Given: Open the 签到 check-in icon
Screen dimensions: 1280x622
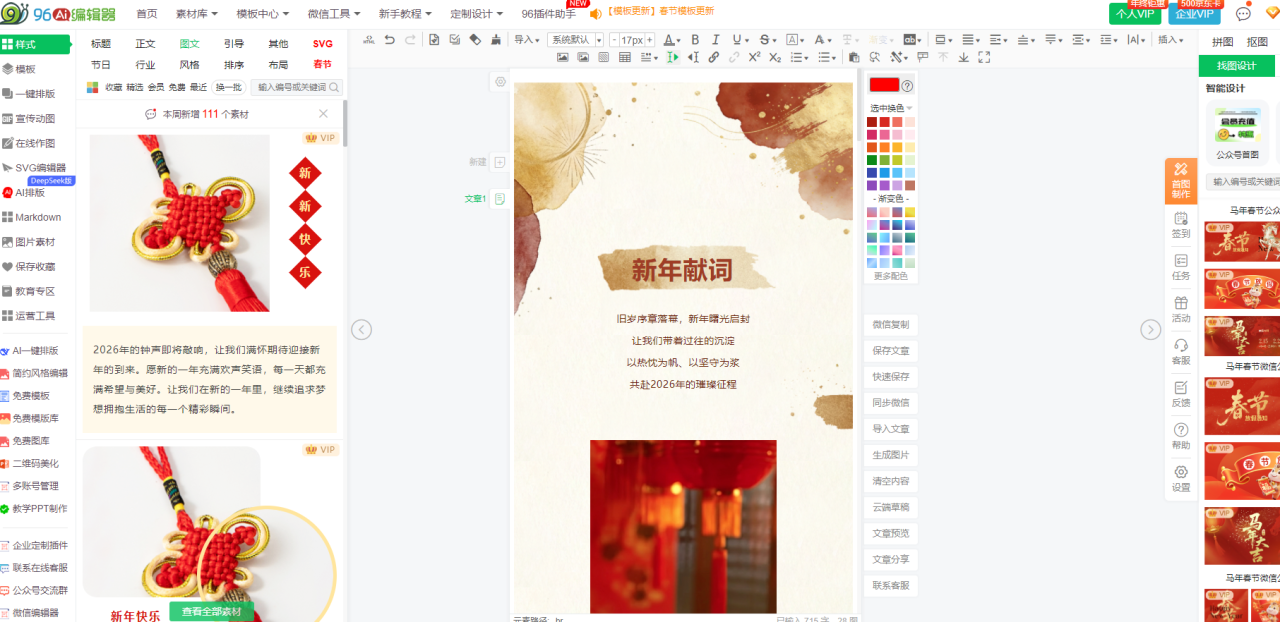Looking at the screenshot, I should (x=1181, y=225).
